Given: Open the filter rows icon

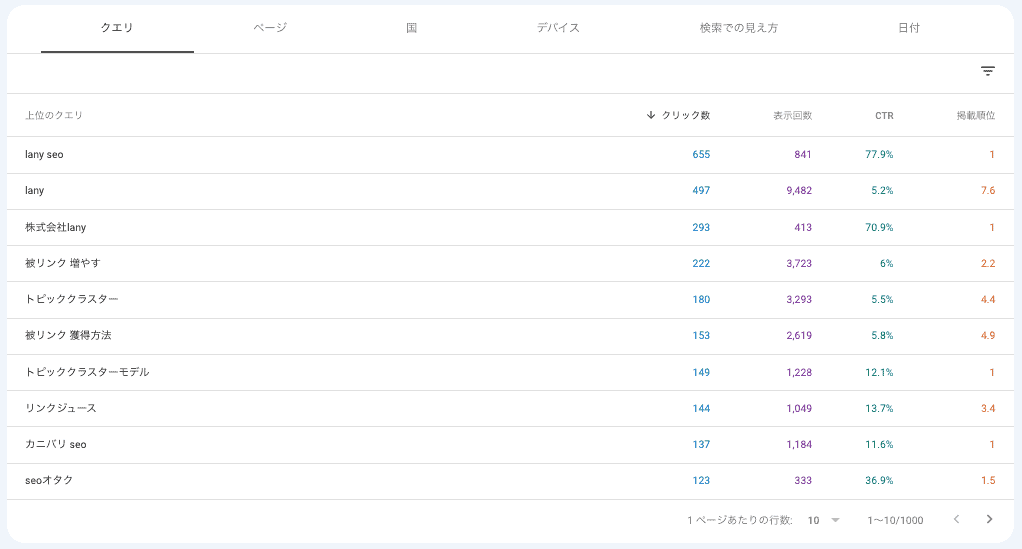Looking at the screenshot, I should (987, 71).
